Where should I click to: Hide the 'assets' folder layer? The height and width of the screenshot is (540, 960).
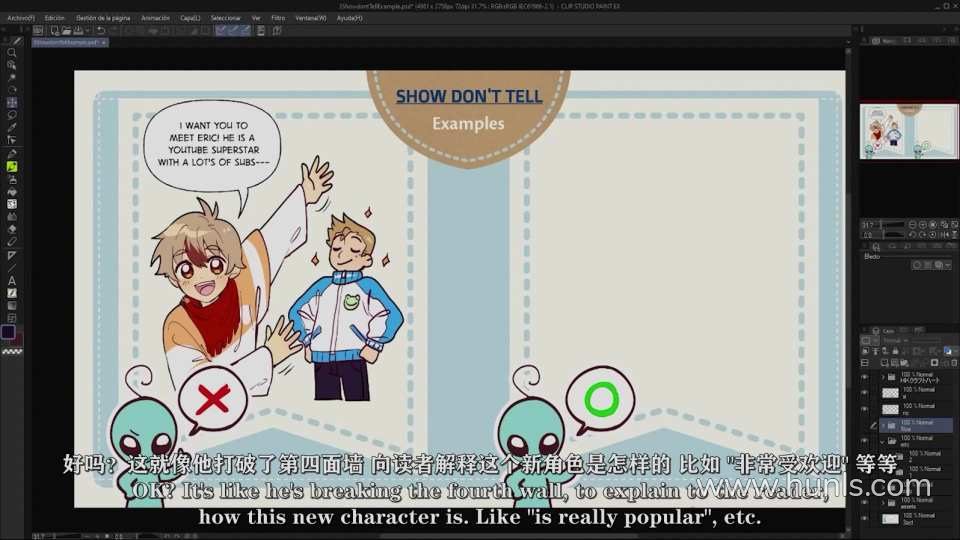coord(866,502)
